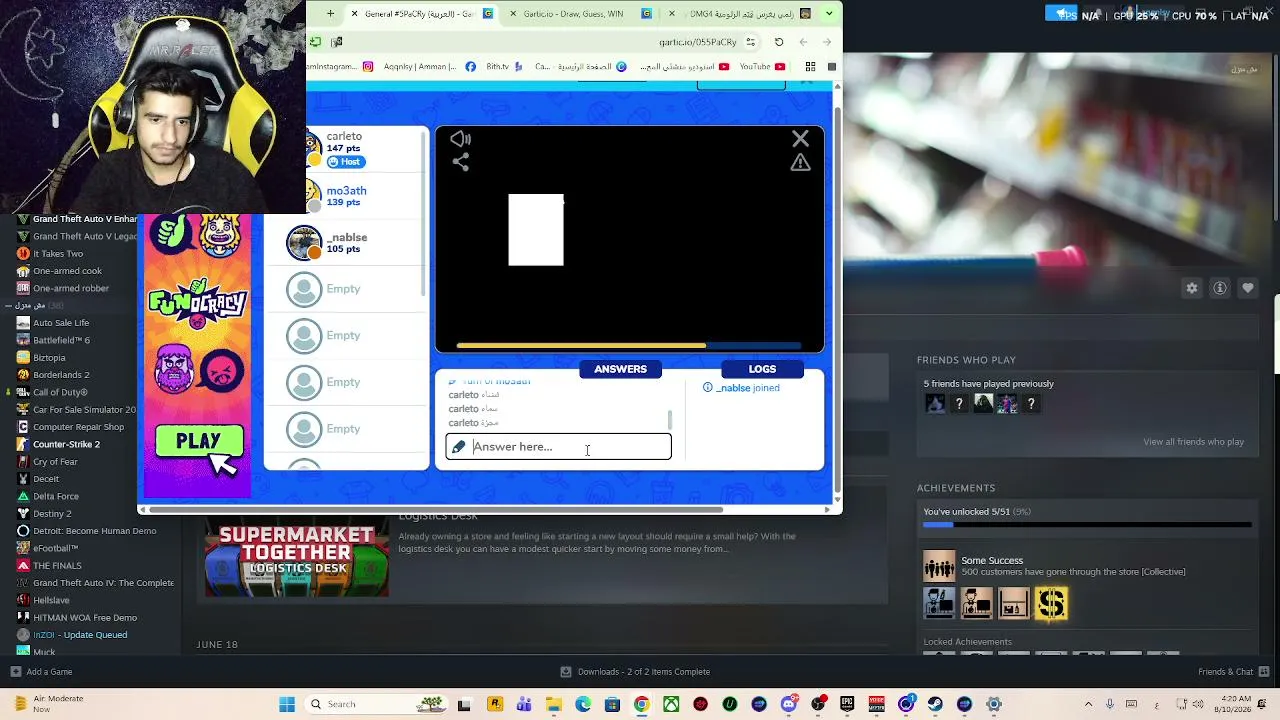The image size is (1280, 720).
Task: Open the browser tab search dropdown
Action: tap(829, 14)
